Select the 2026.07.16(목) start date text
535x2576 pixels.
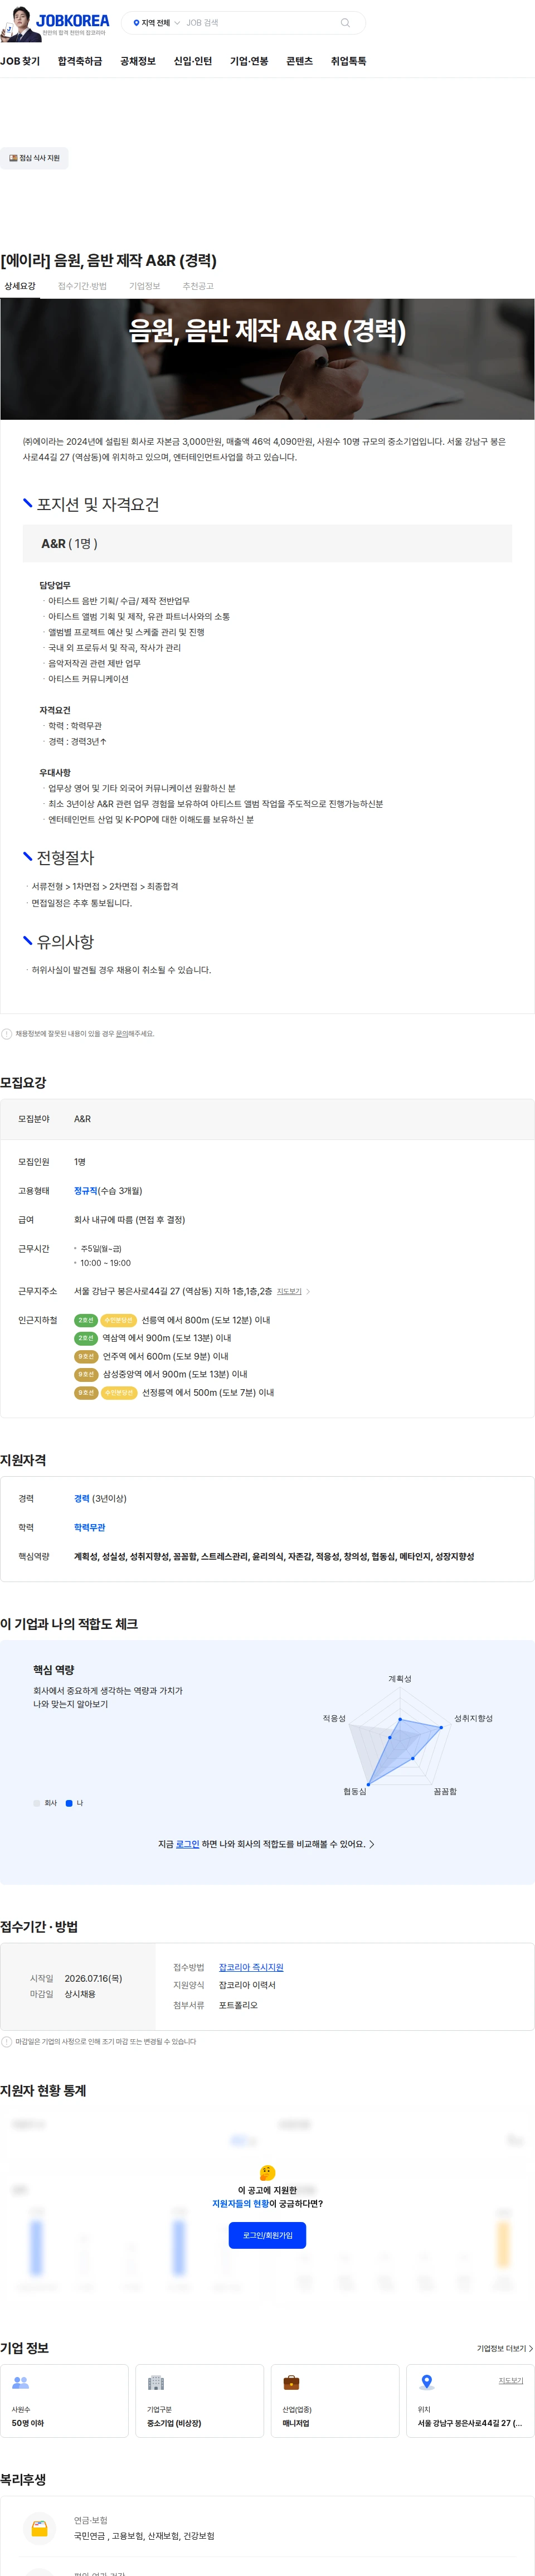(94, 1978)
